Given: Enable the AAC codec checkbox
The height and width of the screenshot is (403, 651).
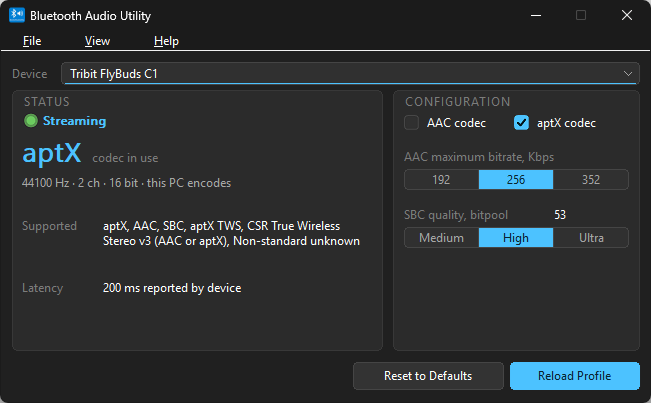Looking at the screenshot, I should coord(411,123).
